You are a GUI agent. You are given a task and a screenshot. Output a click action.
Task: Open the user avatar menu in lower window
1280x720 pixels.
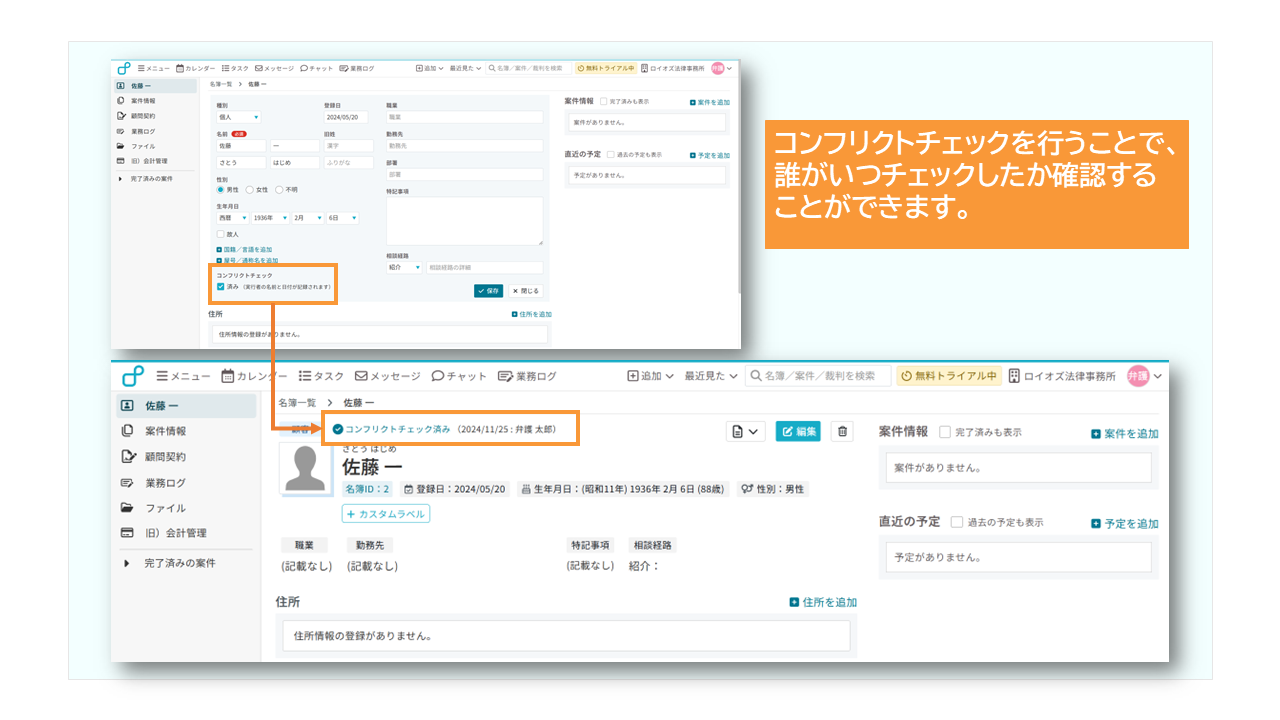click(1144, 376)
